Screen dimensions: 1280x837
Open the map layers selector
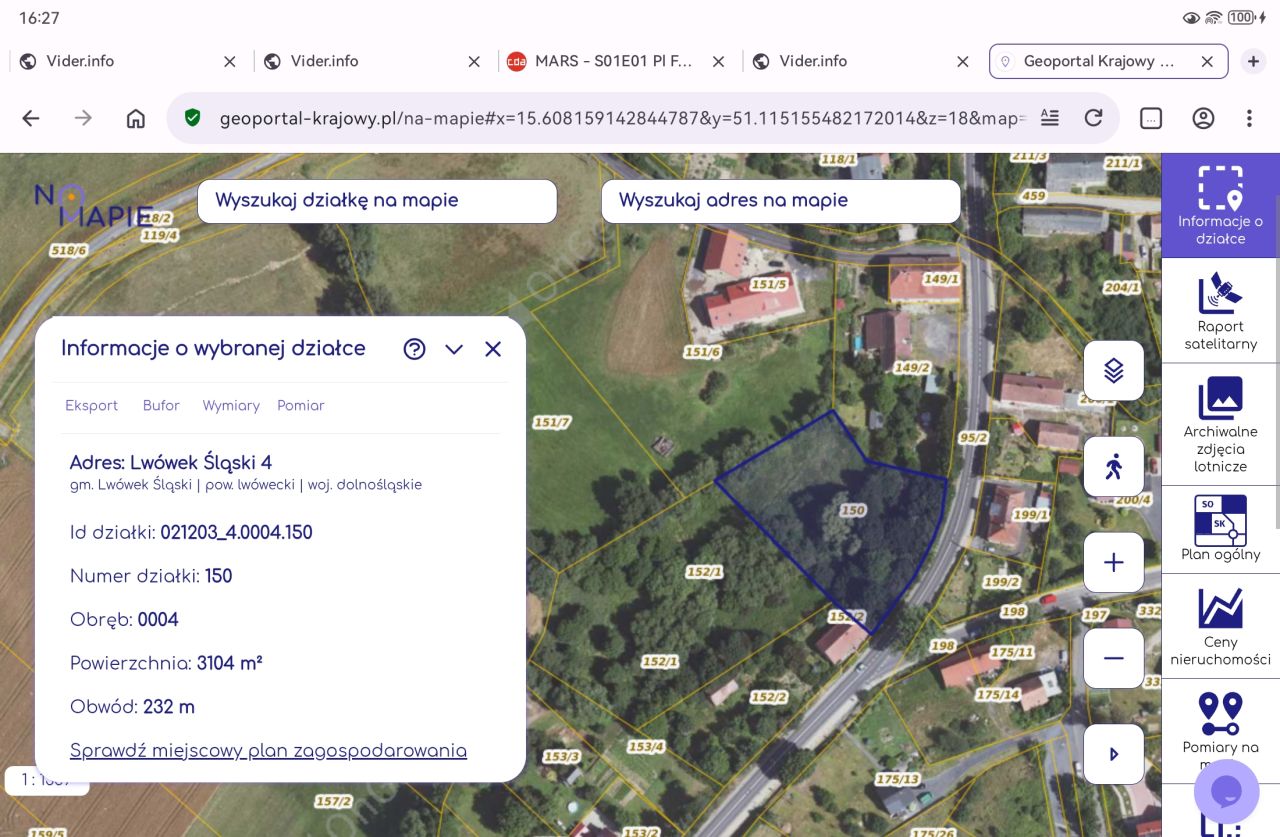[1113, 370]
